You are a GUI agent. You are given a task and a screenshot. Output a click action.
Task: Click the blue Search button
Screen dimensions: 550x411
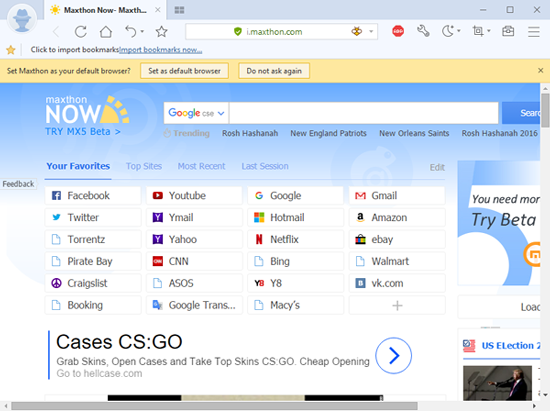pos(521,113)
